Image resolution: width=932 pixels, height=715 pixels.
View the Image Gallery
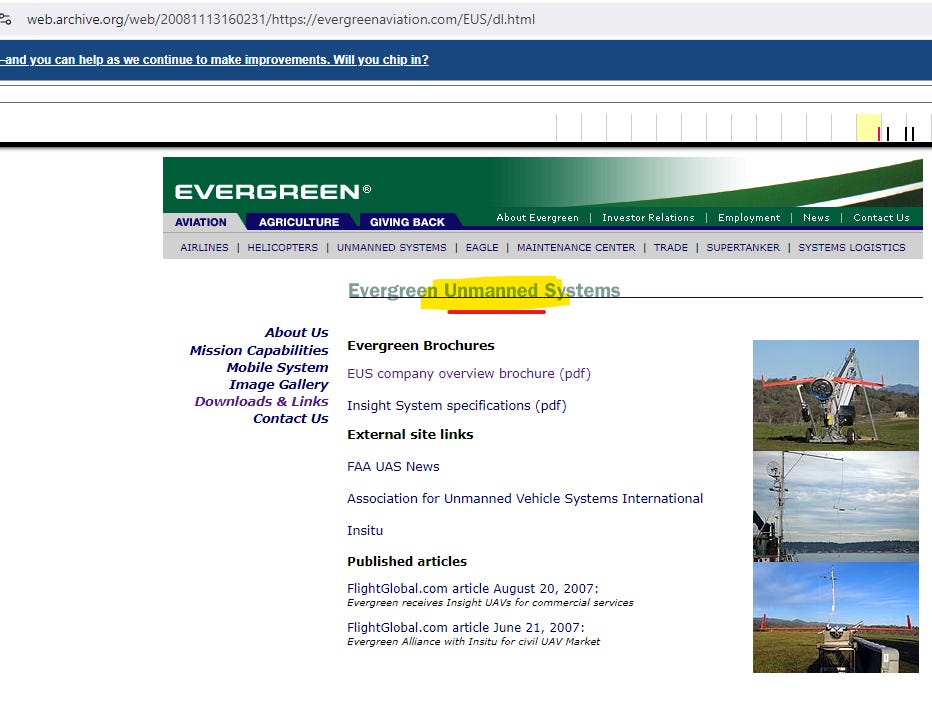[278, 385]
